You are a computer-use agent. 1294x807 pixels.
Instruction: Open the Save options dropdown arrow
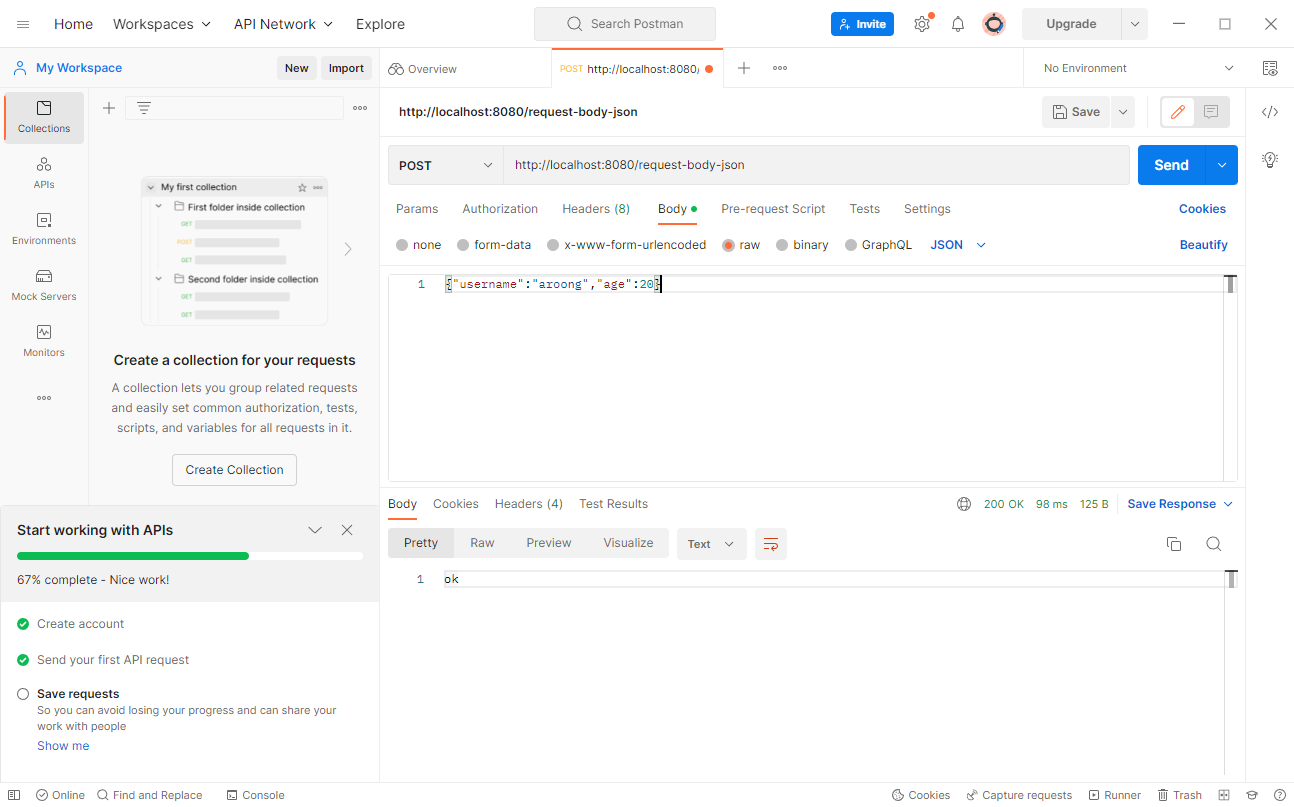point(1123,112)
